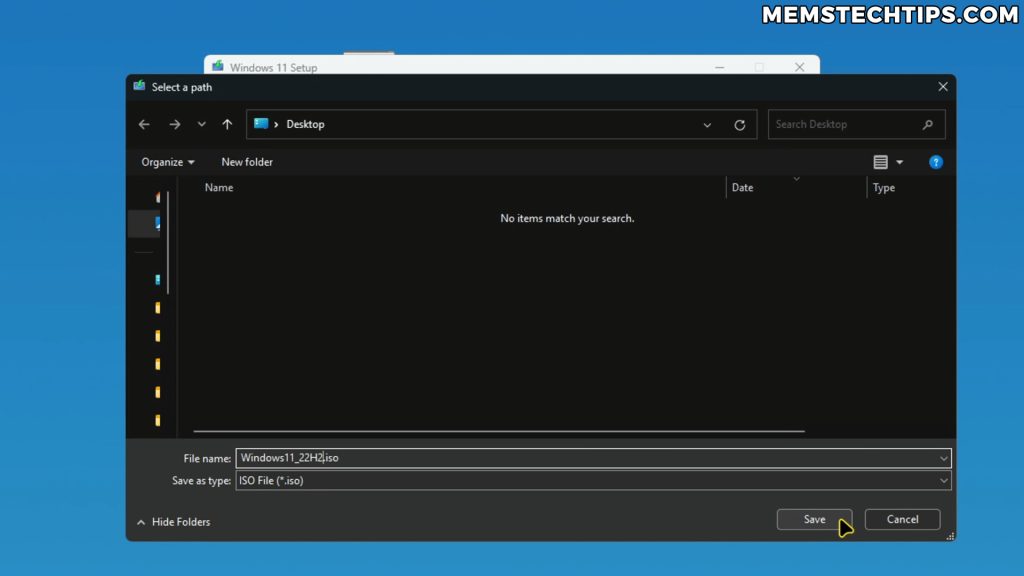Click the Forward navigation arrow

point(174,124)
